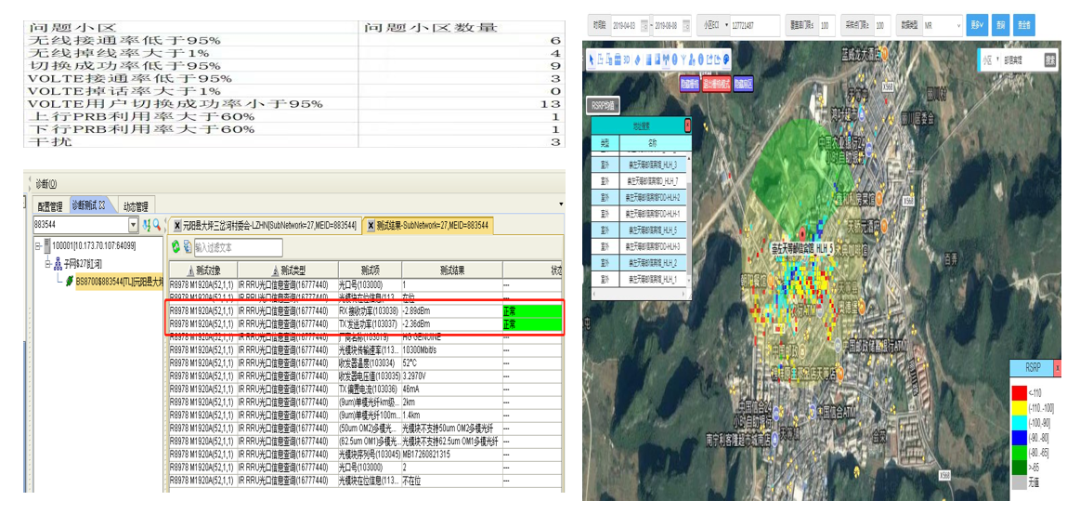Open the 883544 combo box dropdown arrow
Viewport: 1080px width, 514px height.
[133, 225]
